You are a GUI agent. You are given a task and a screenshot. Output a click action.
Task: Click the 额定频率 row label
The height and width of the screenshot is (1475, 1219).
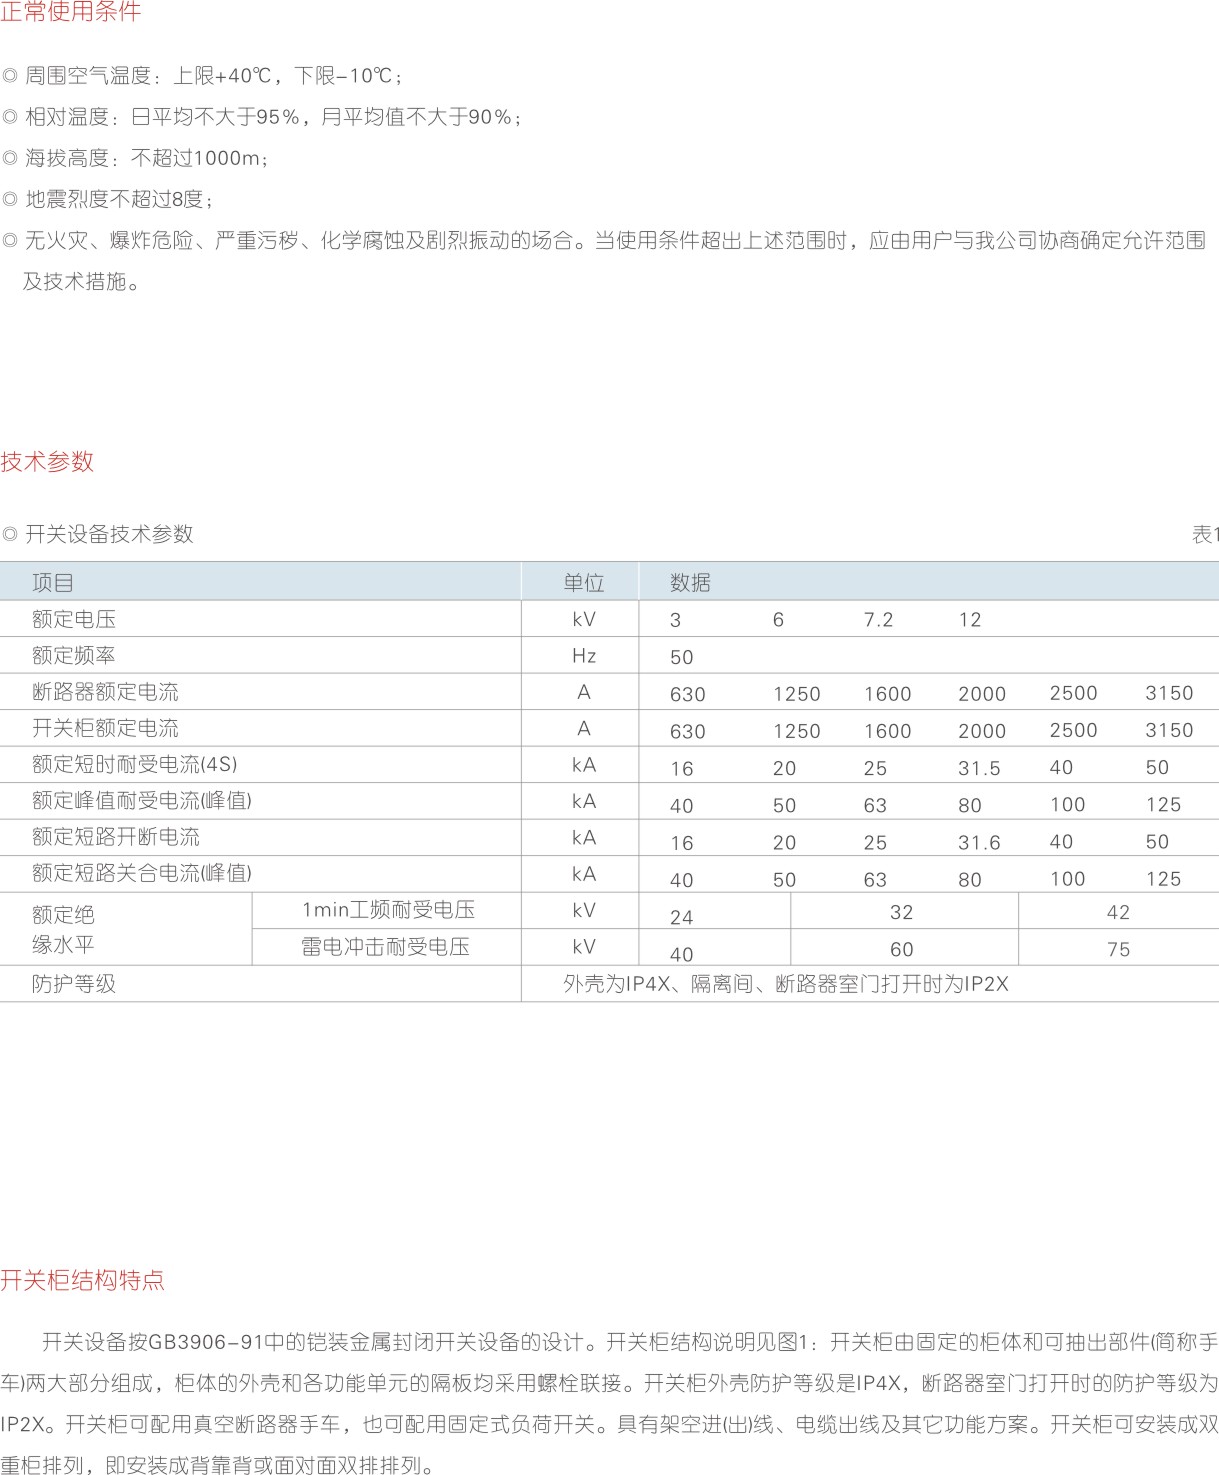[x=74, y=656]
